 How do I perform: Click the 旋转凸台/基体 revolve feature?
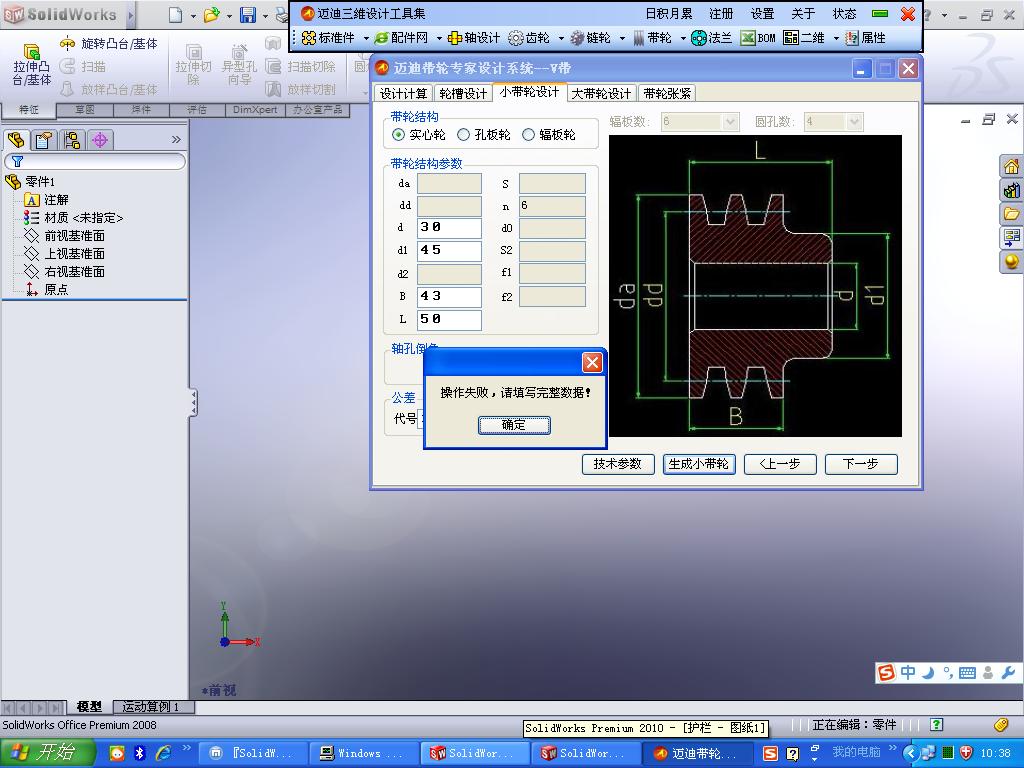click(x=109, y=44)
